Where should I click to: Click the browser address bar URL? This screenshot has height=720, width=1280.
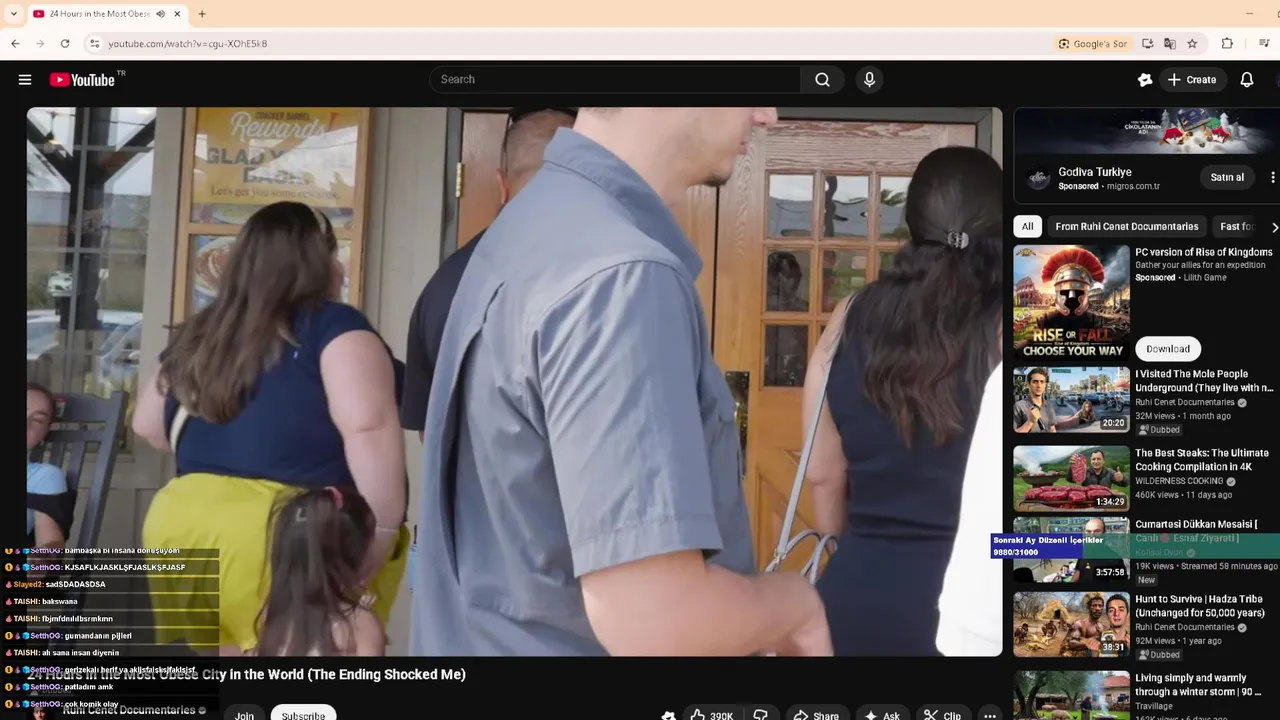[x=187, y=44]
